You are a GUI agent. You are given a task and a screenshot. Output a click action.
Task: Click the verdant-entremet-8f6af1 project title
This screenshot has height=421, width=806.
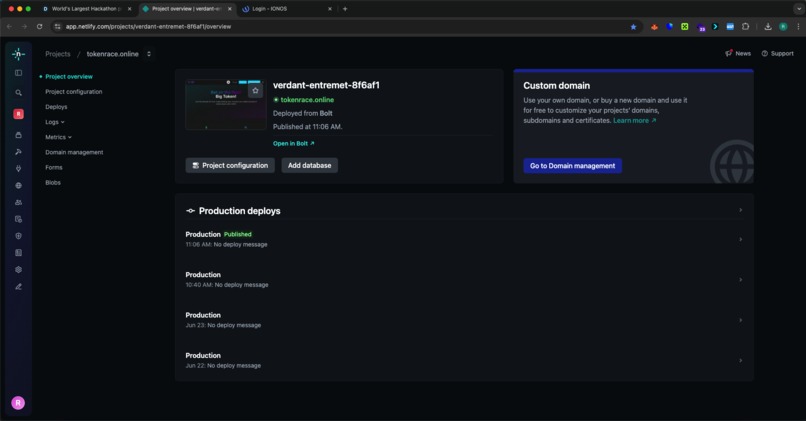[x=326, y=85]
